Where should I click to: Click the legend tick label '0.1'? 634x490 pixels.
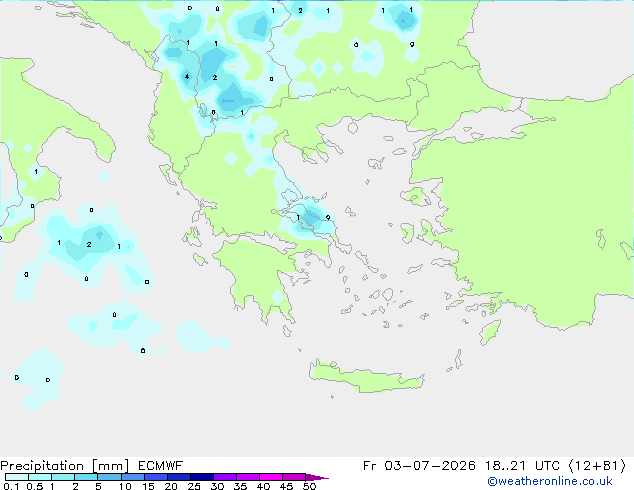coord(11,486)
